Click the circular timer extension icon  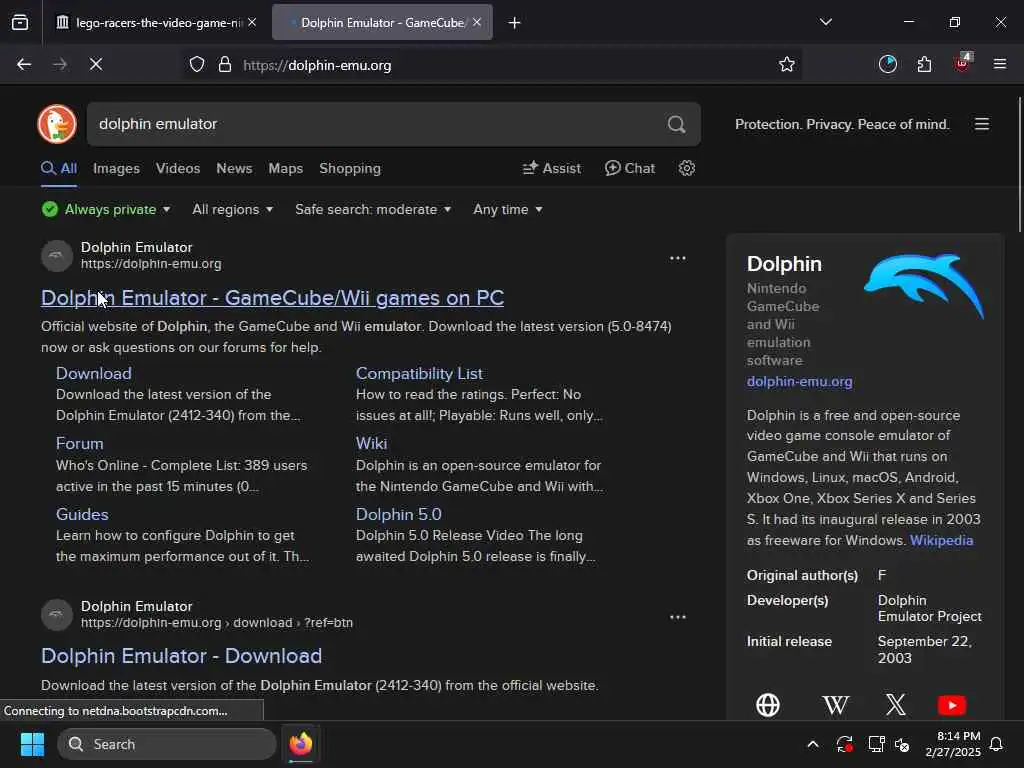(x=888, y=64)
